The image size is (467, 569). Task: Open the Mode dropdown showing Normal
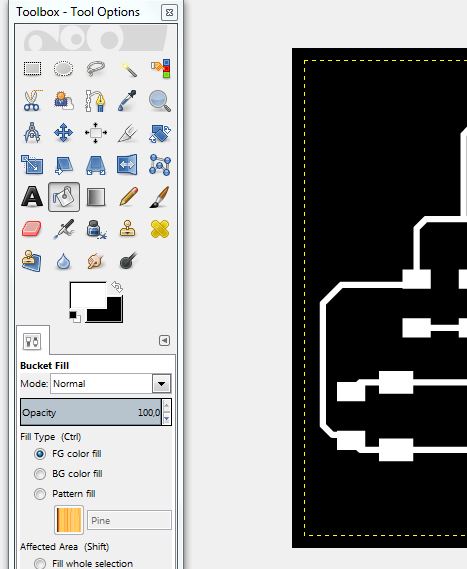pos(110,384)
